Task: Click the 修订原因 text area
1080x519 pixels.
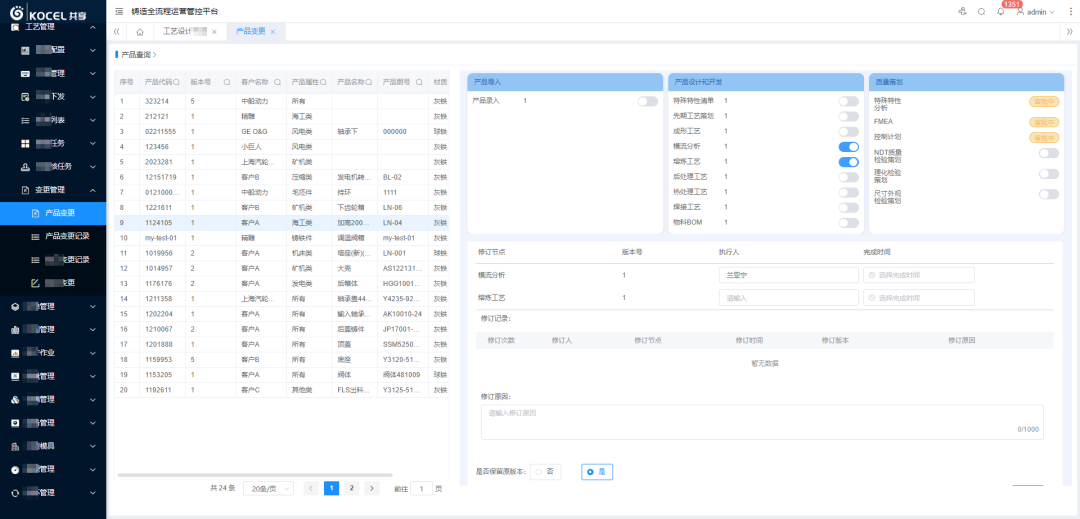Action: click(x=762, y=422)
